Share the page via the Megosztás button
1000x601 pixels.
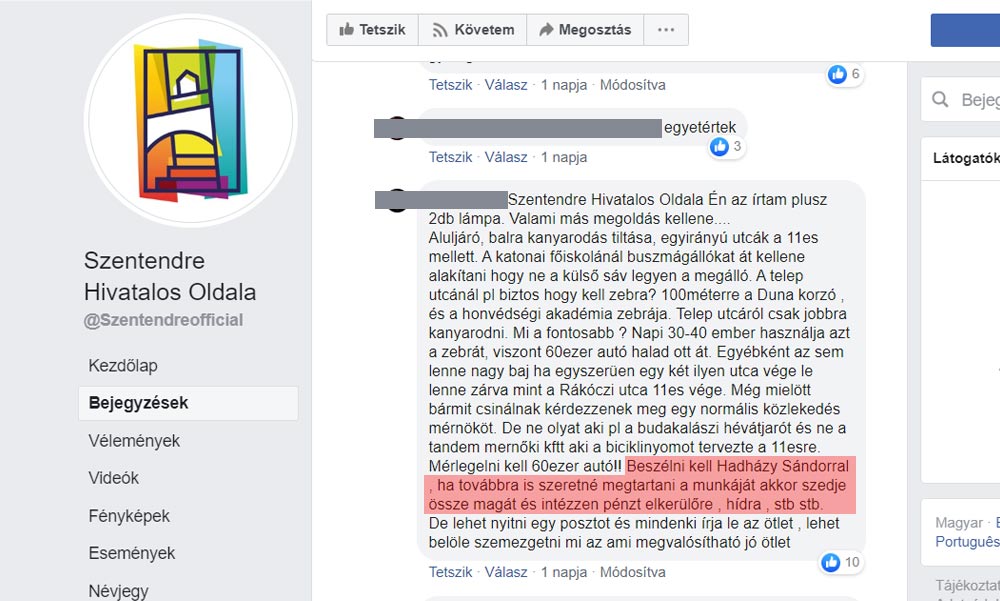tap(585, 30)
